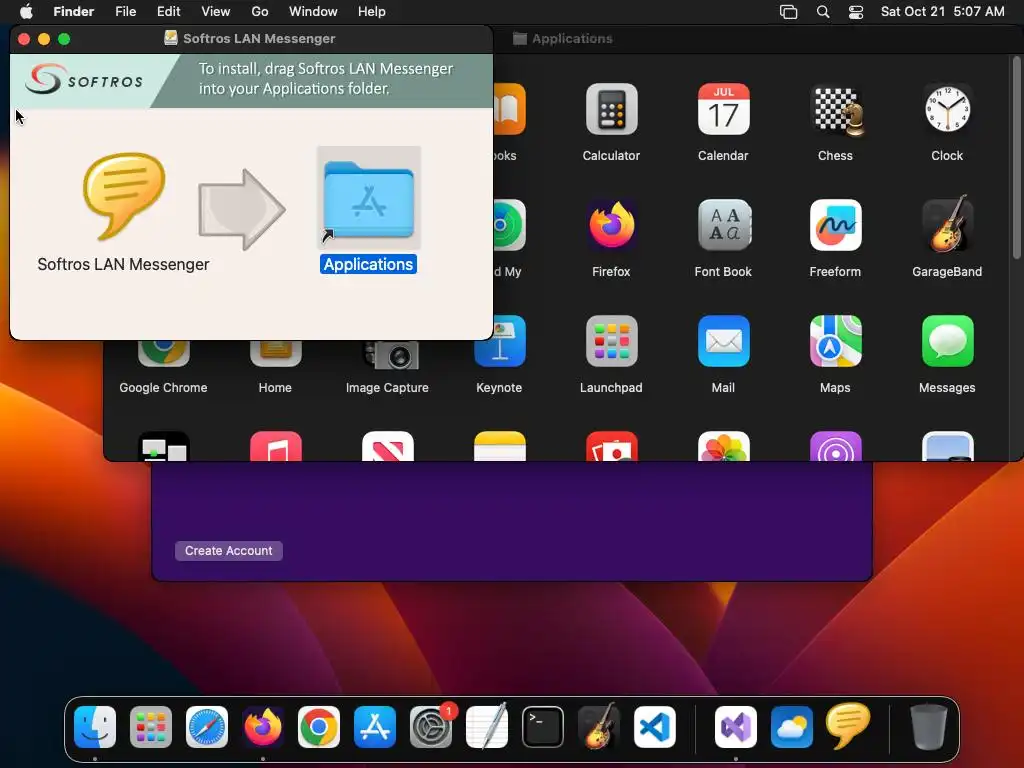Click the Applications window vertical scrollbar
The image size is (1024, 768).
(x=1016, y=157)
